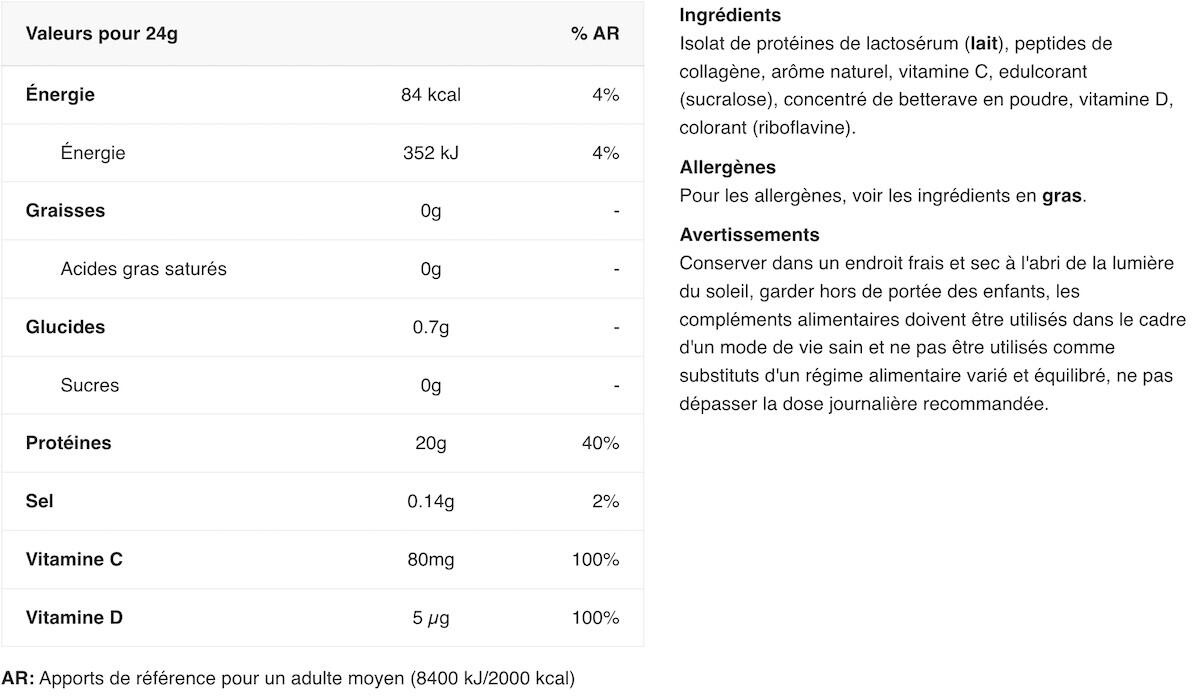Select the "Sel" row label
This screenshot has height=700, width=1200.
click(40, 501)
